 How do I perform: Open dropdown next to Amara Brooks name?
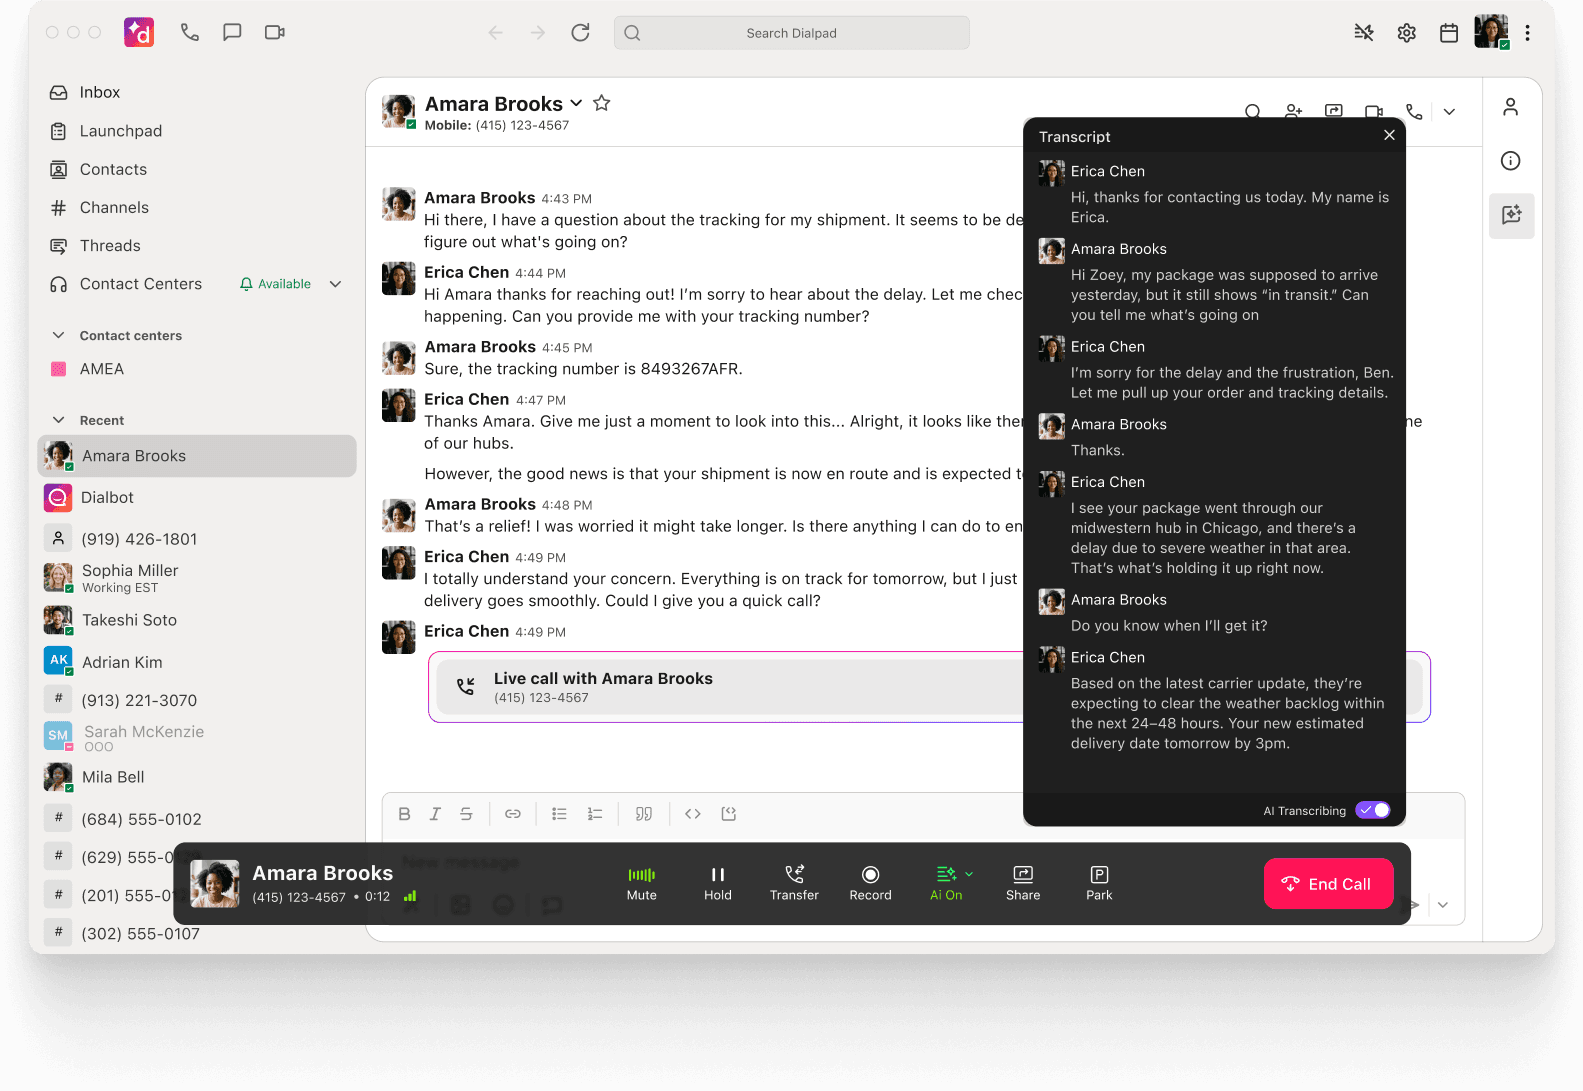tap(576, 103)
